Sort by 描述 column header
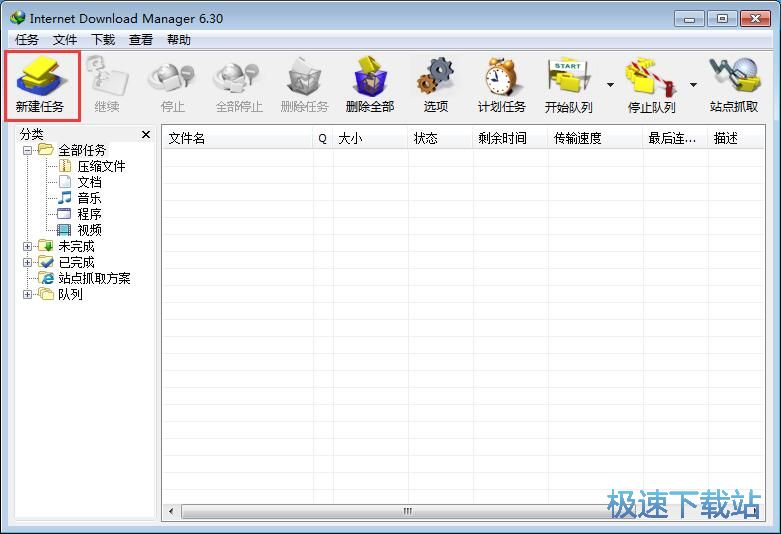The image size is (781, 534). (x=736, y=138)
